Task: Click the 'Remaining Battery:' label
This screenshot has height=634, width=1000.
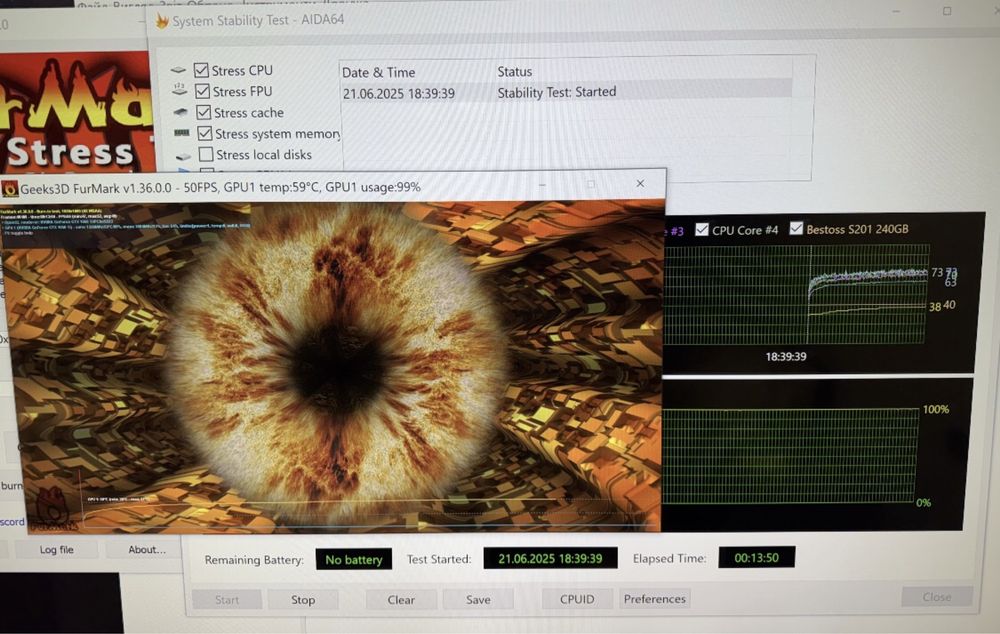Action: pos(254,559)
